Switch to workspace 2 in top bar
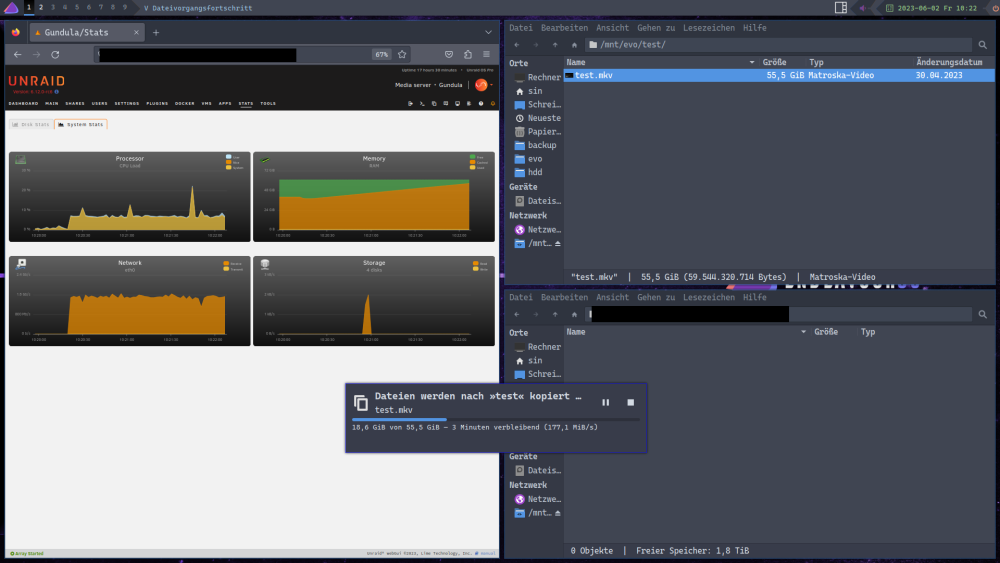The height and width of the screenshot is (563, 1000). [41, 8]
